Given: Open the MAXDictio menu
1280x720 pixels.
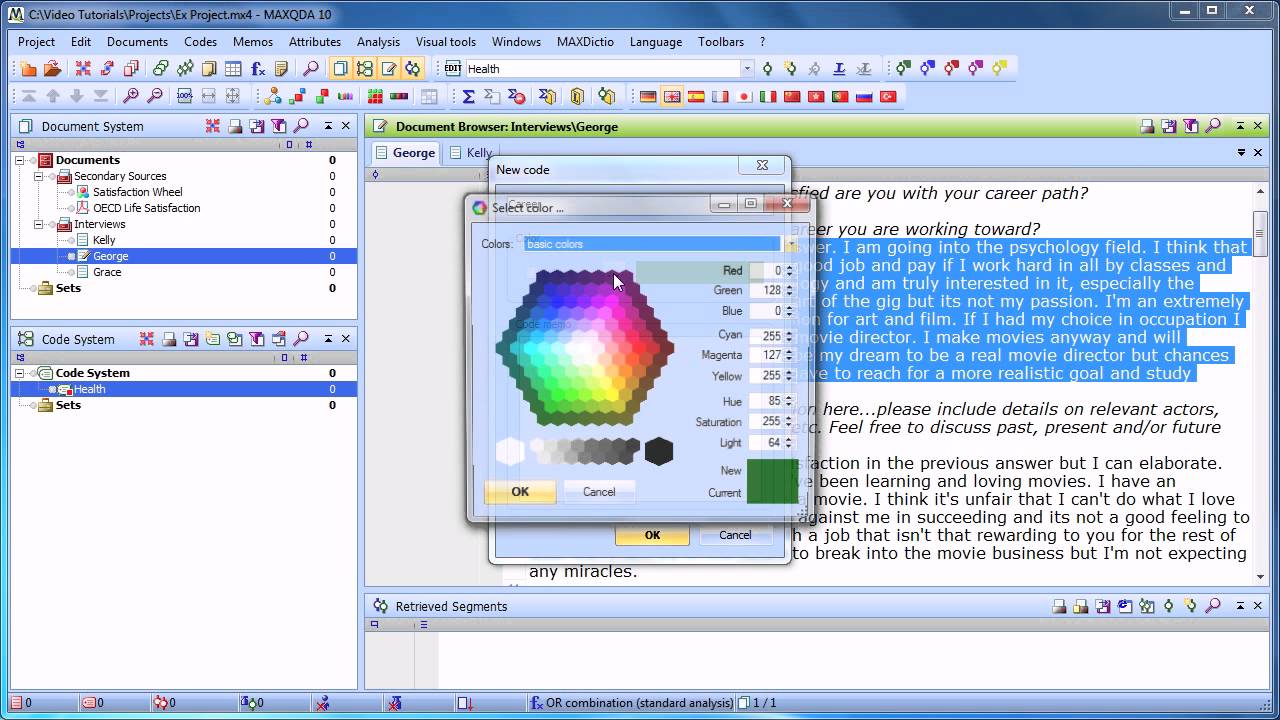Looking at the screenshot, I should click(x=585, y=42).
